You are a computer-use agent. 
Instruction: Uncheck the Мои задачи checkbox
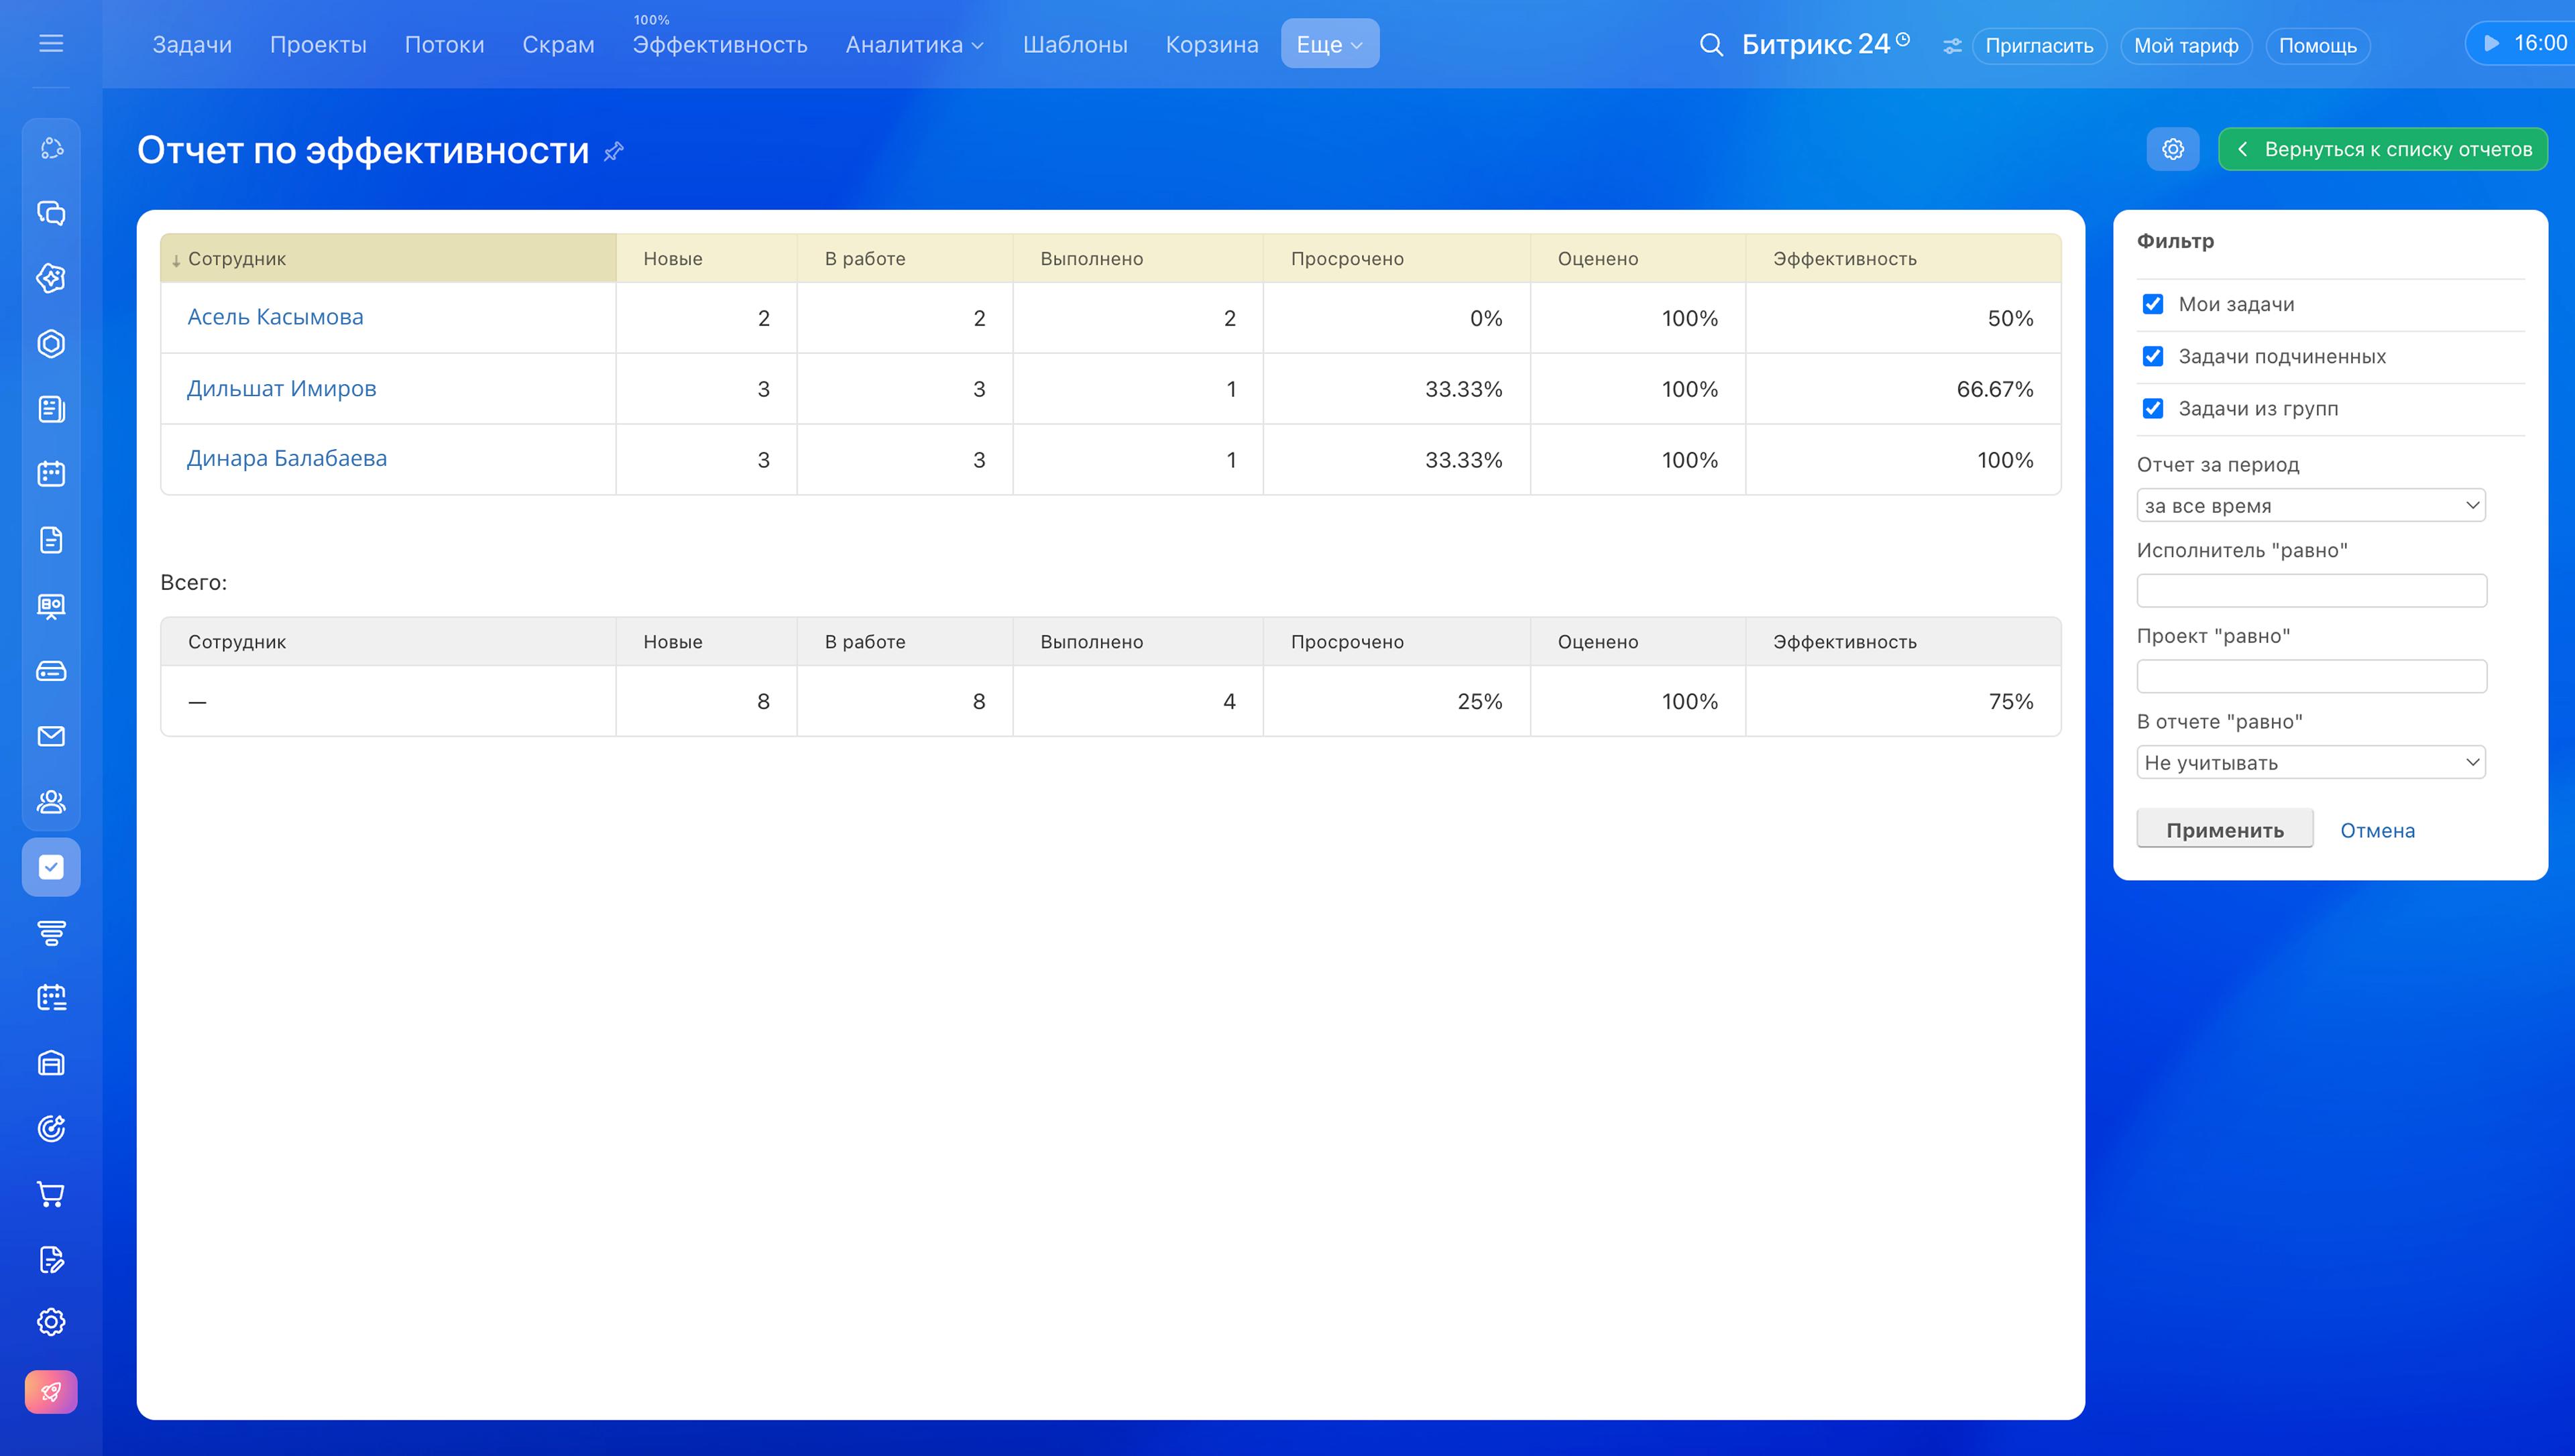(x=2153, y=304)
